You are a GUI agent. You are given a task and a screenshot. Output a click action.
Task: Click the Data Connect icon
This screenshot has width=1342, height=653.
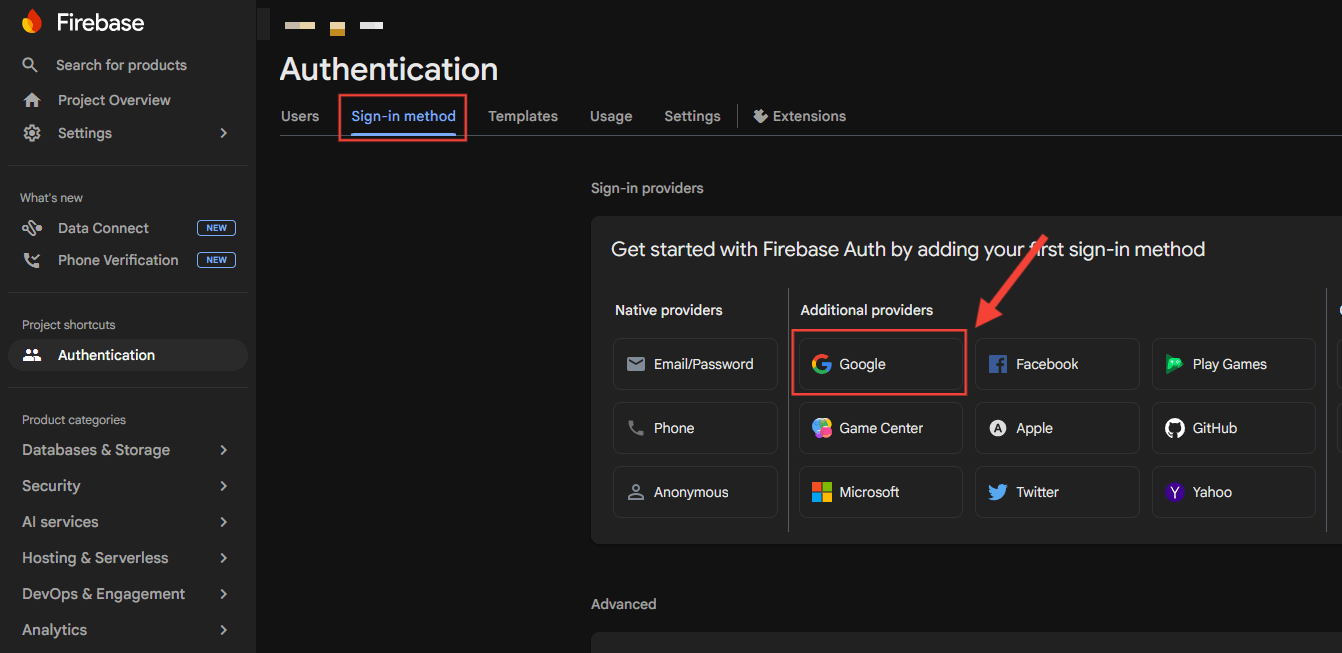tap(32, 228)
